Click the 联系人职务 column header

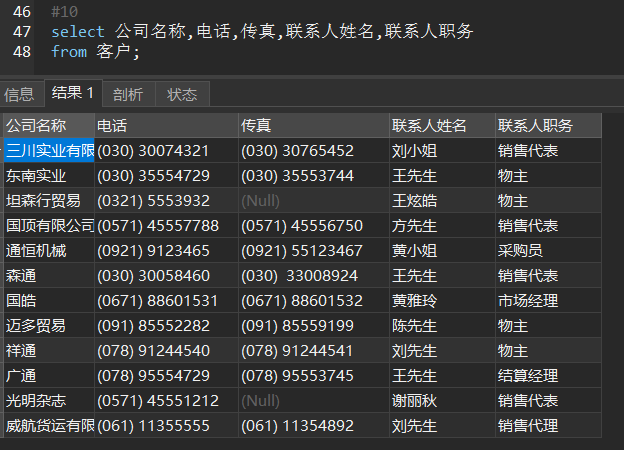pyautogui.click(x=535, y=125)
